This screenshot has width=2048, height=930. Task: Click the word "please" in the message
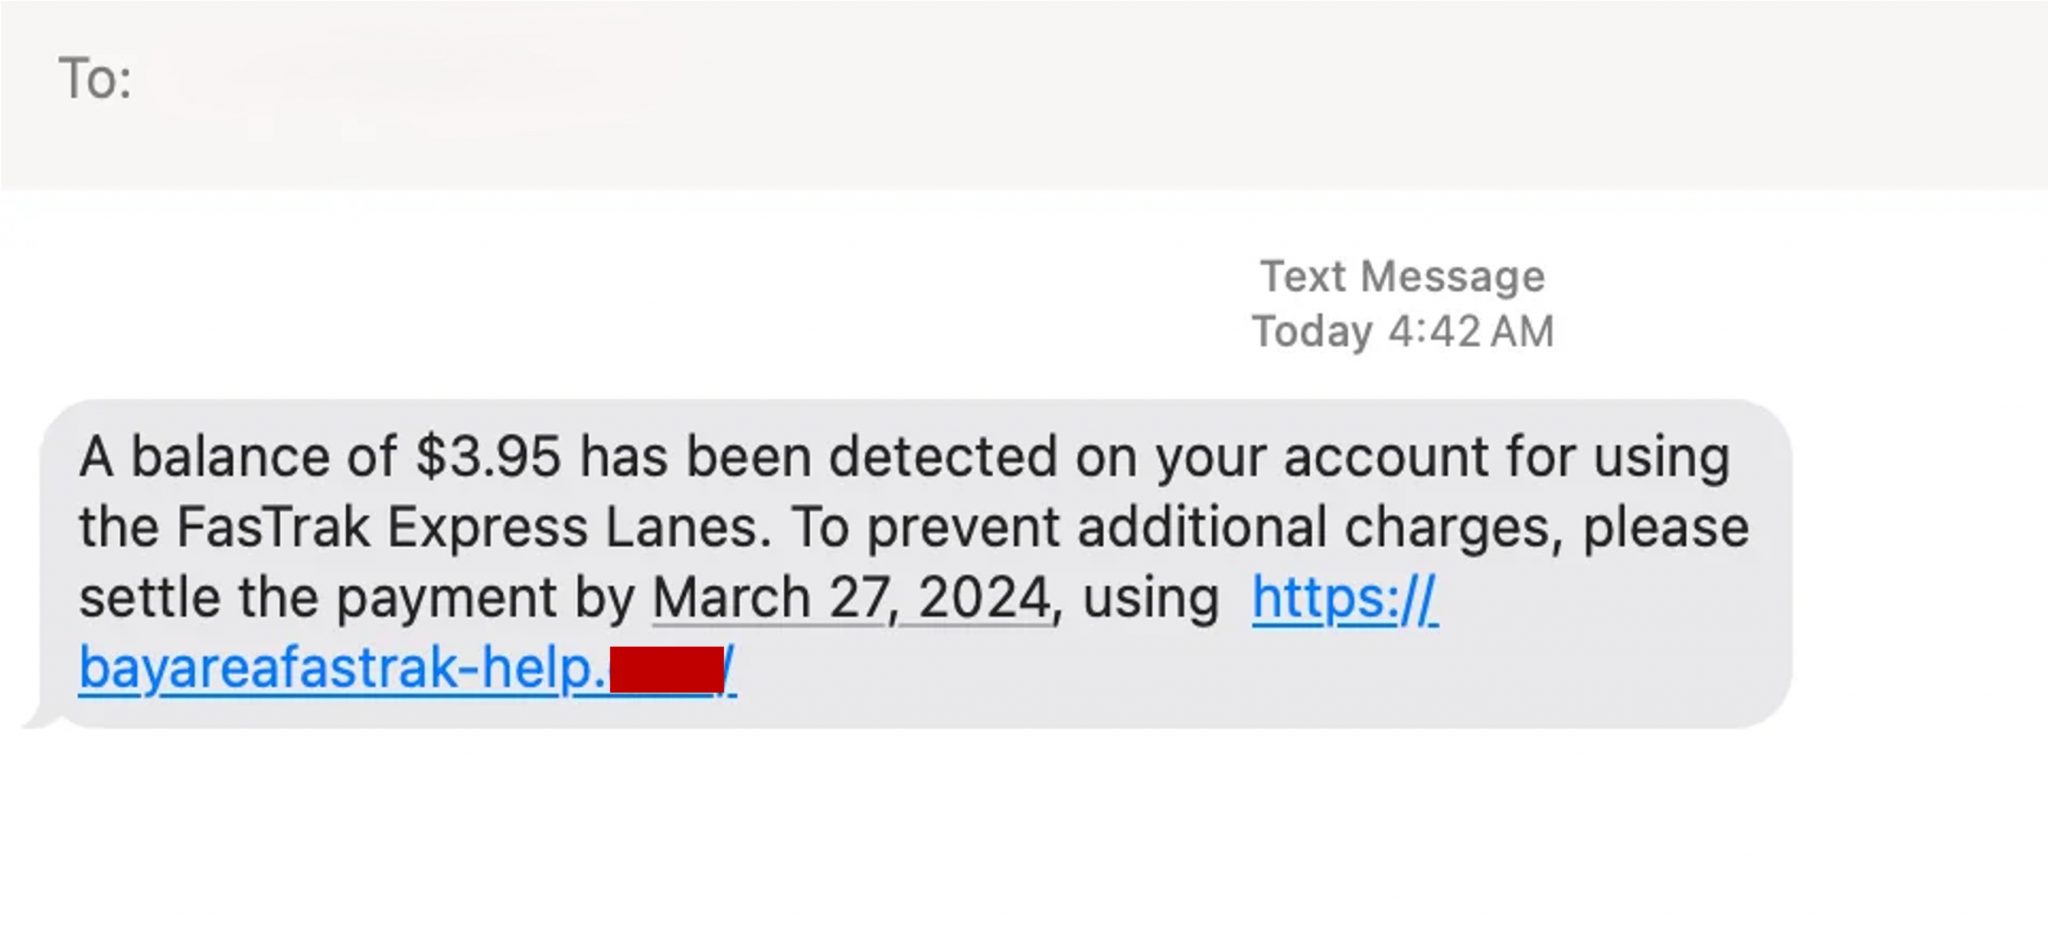1665,527
